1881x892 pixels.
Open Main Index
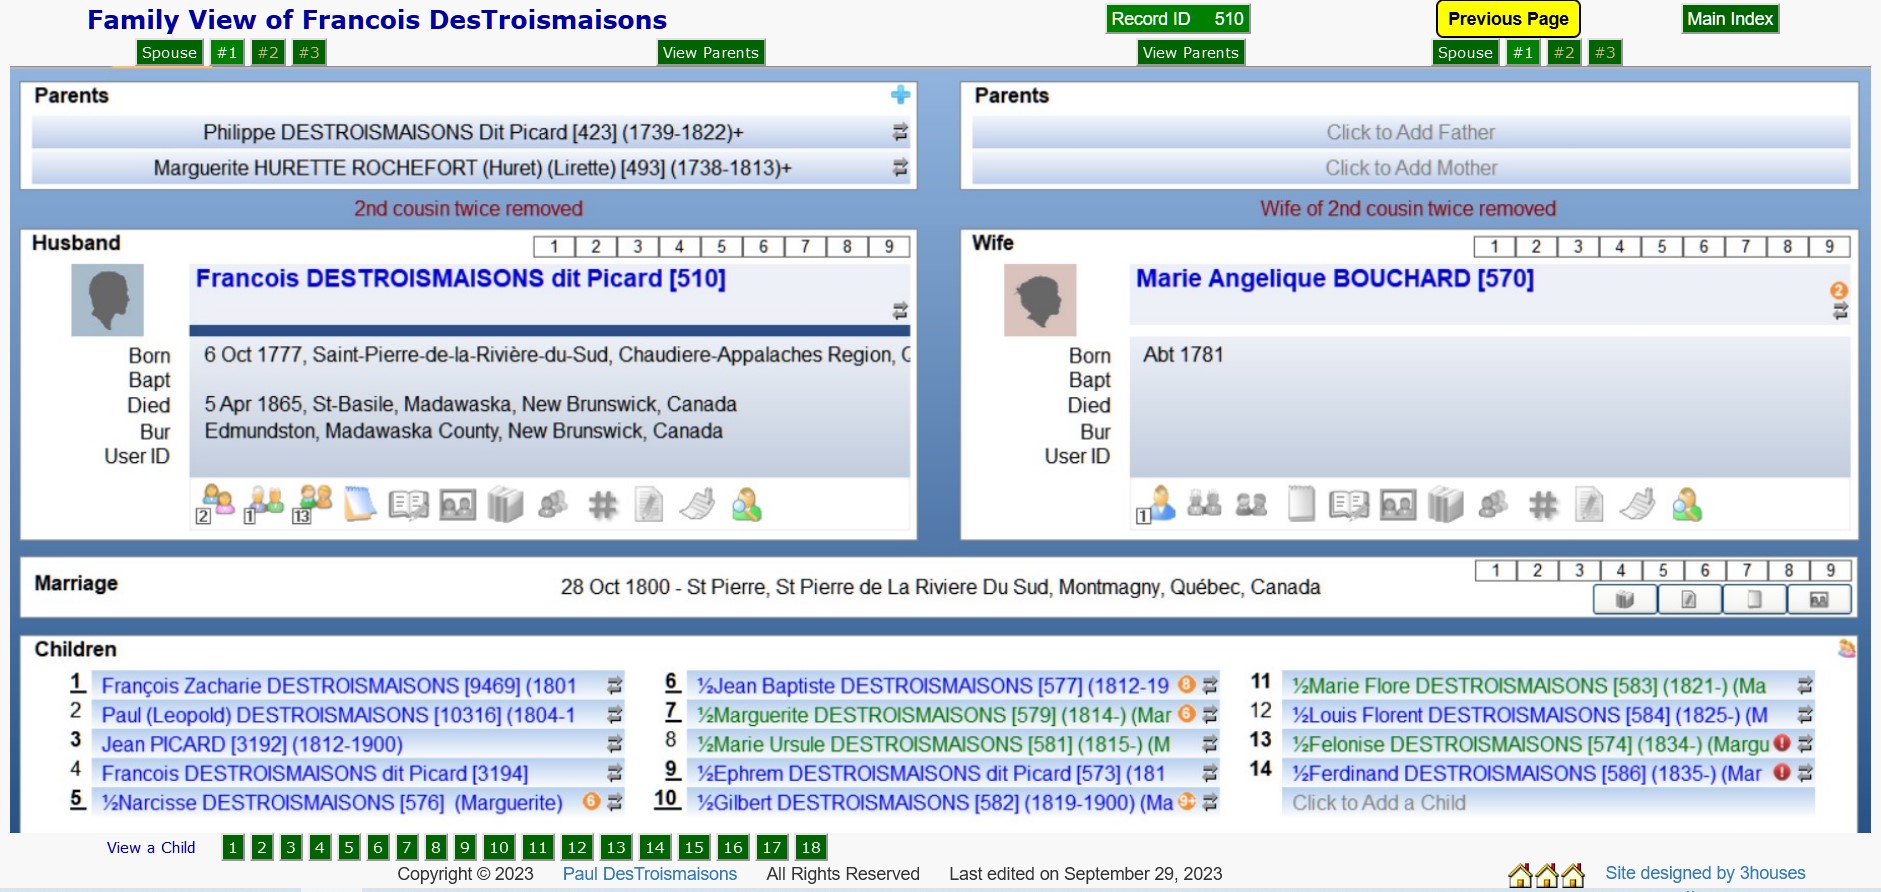click(x=1730, y=19)
